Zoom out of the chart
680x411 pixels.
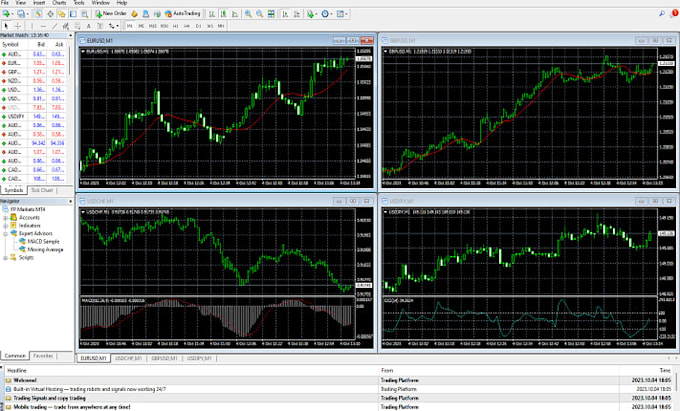259,14
